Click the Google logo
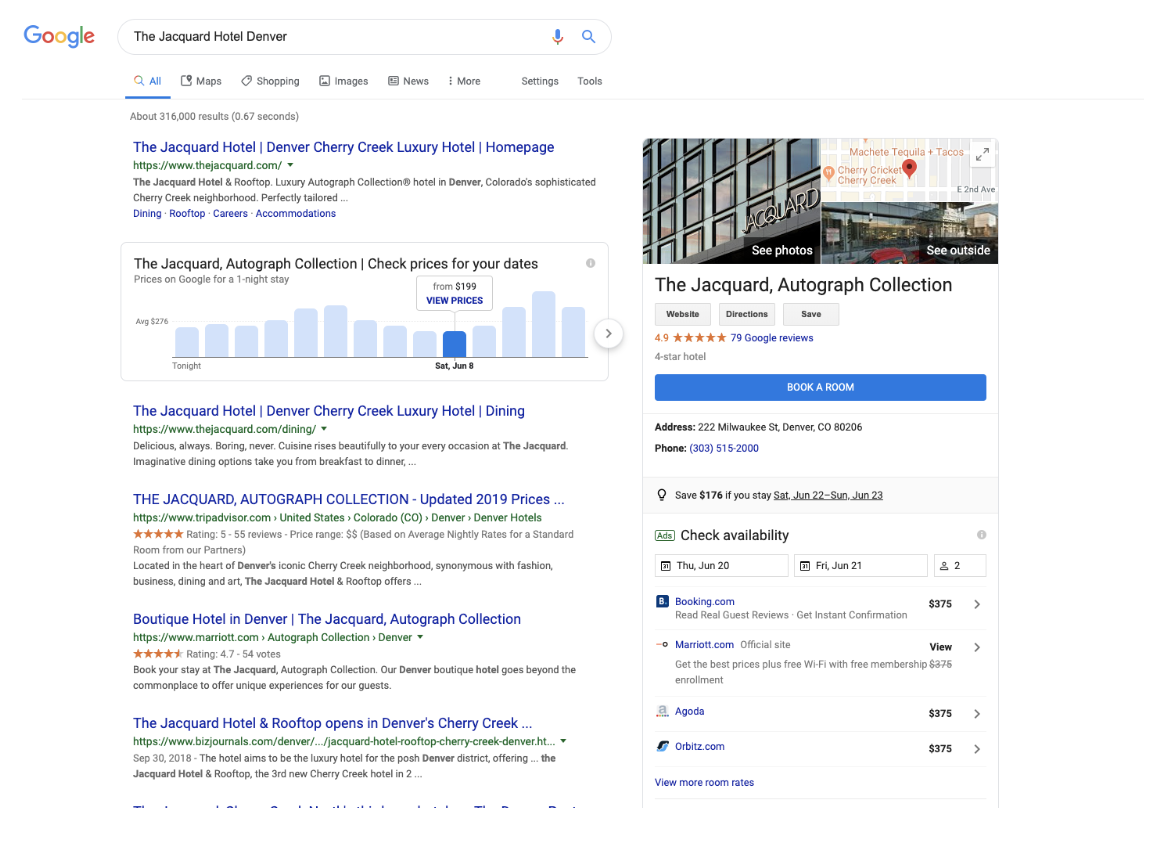The image size is (1168, 848). coord(59,37)
